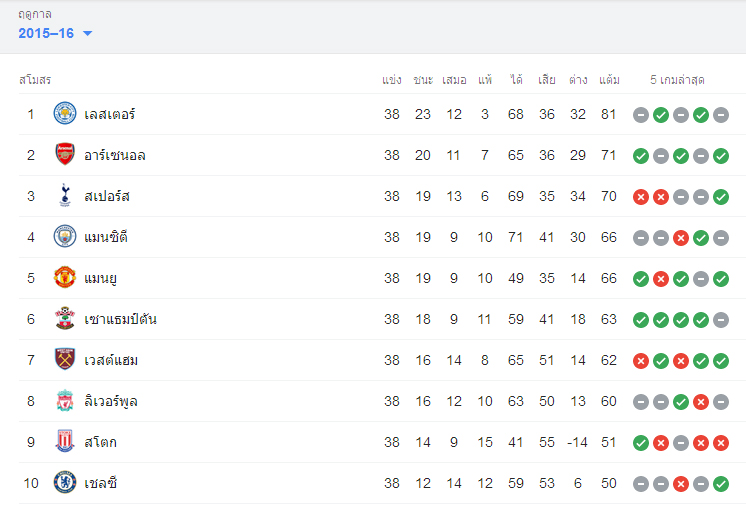Click the Stoke City crest icon
Screen dimensions: 746x505
pos(65,442)
